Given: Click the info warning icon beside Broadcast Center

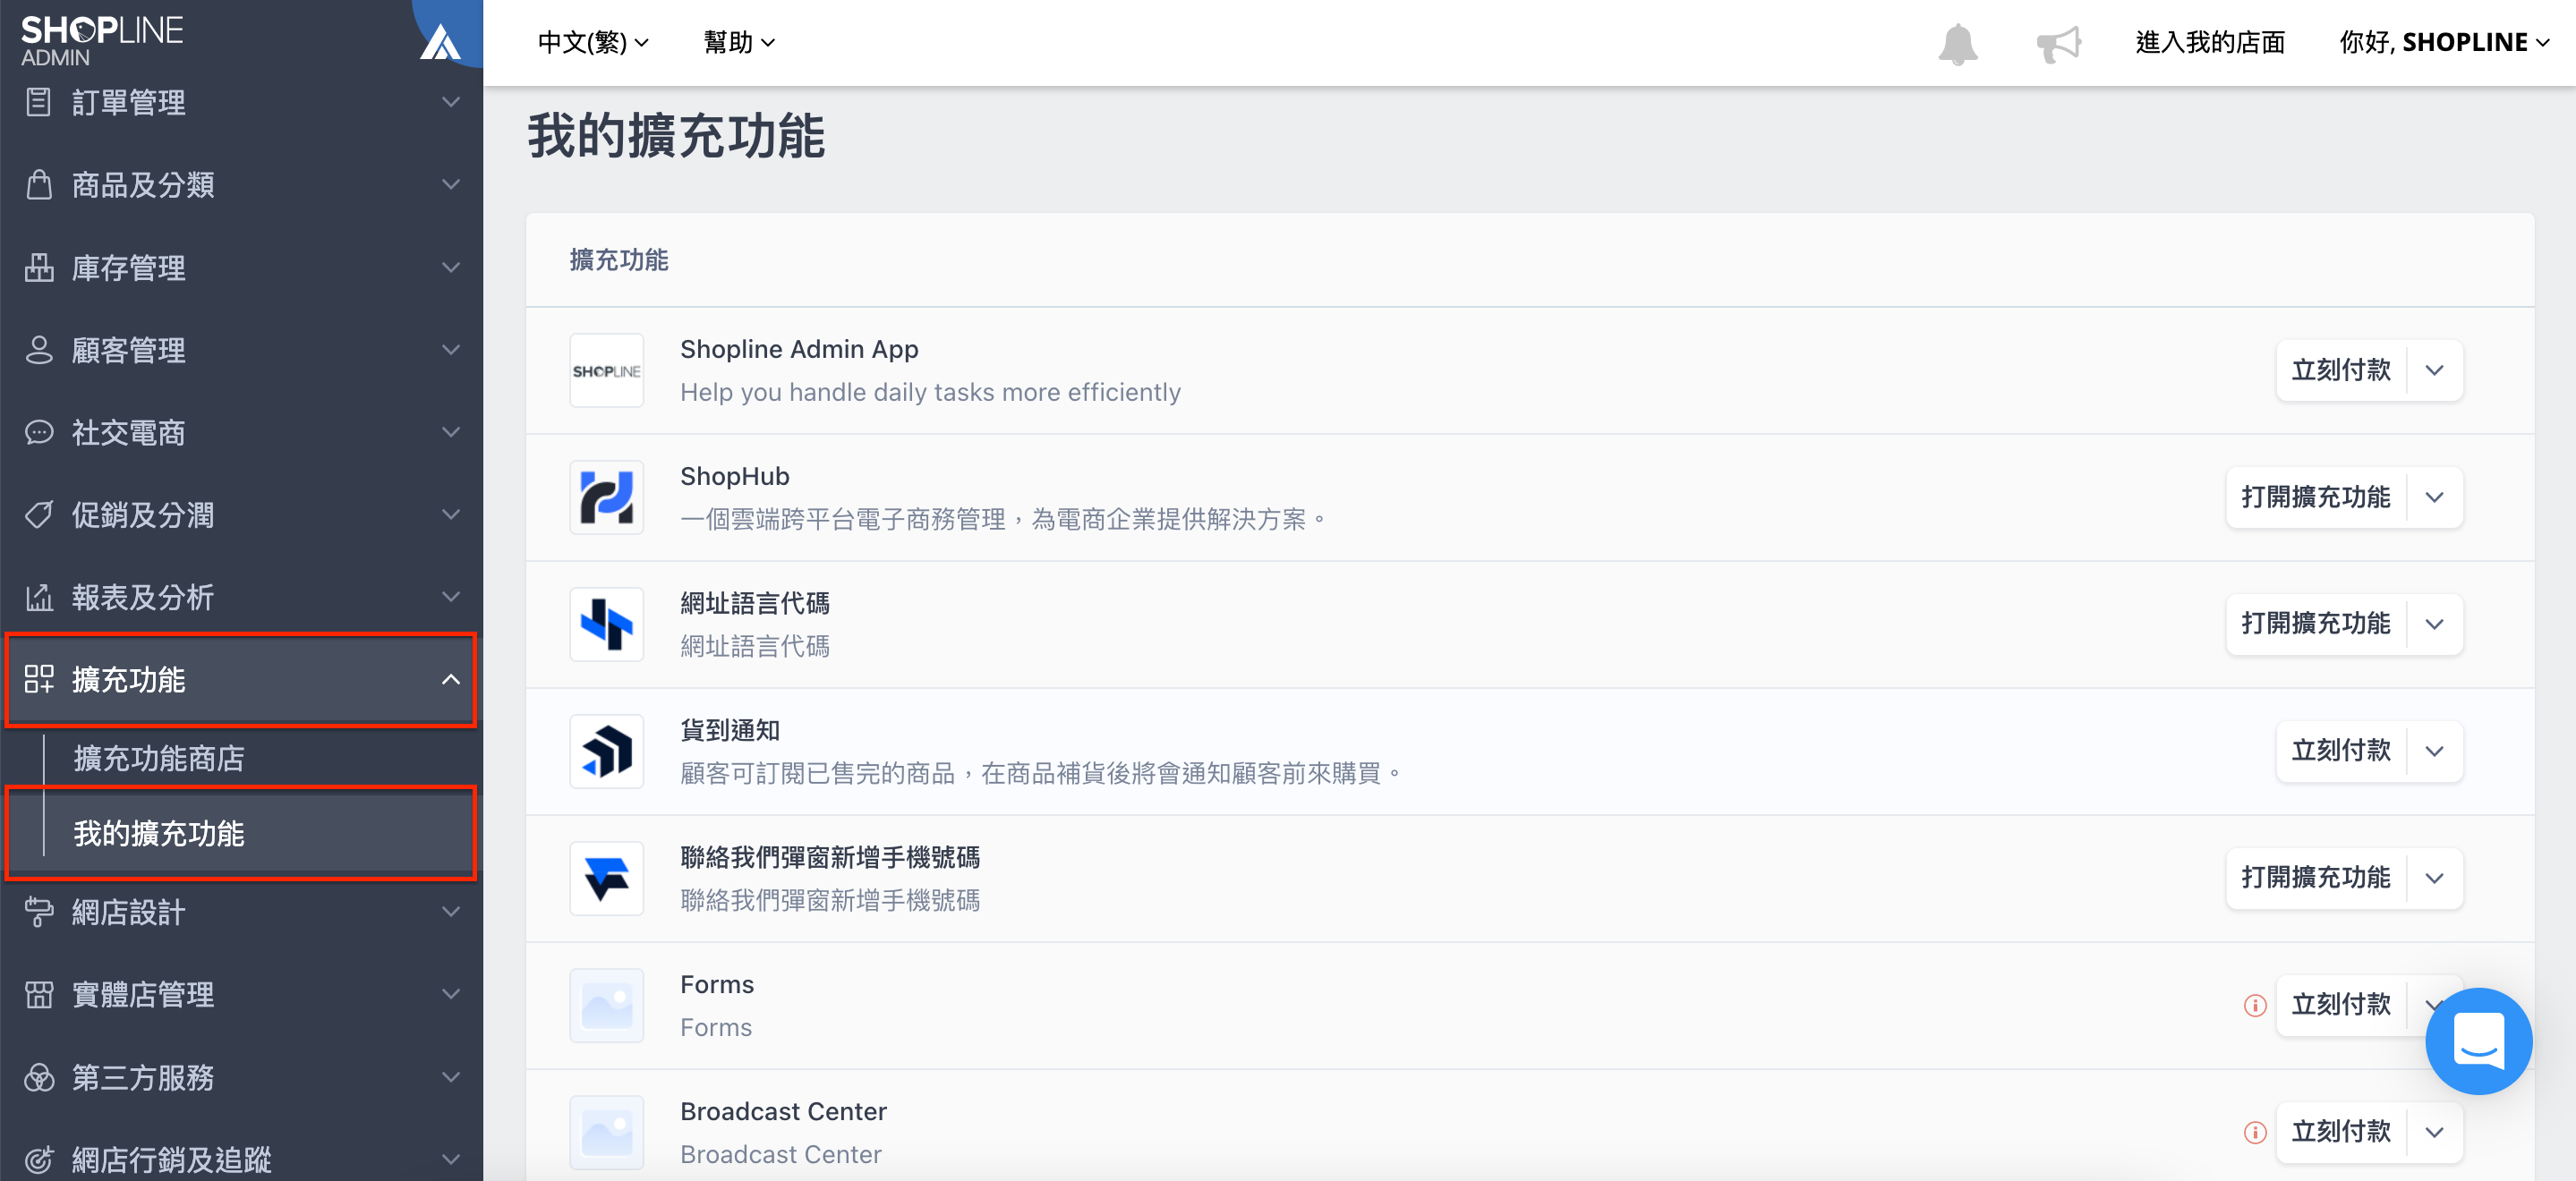Looking at the screenshot, I should coord(2254,1132).
